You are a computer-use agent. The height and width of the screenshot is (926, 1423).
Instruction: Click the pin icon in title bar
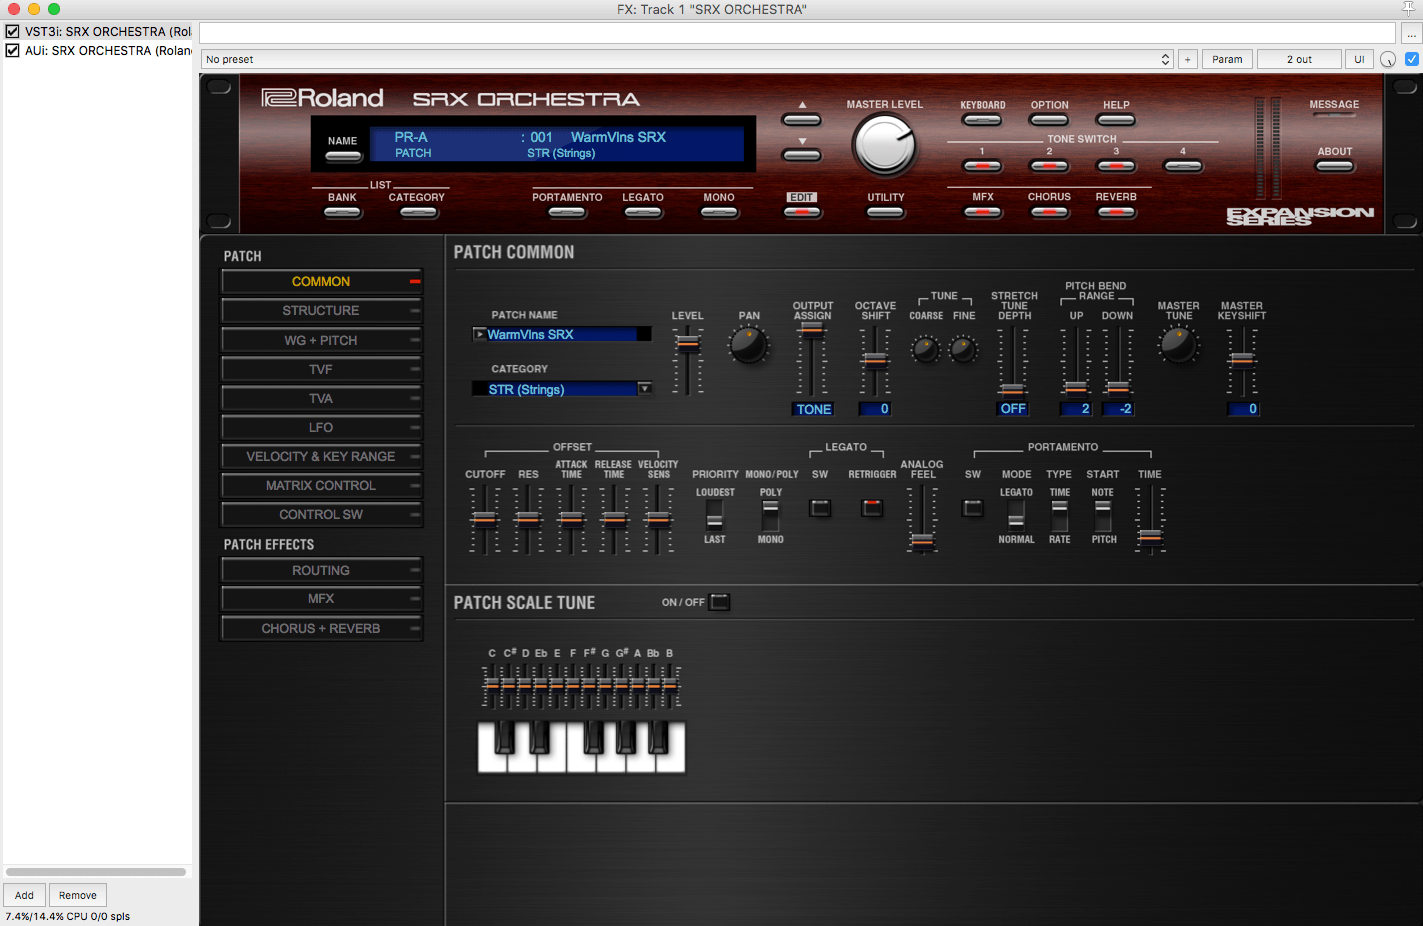coord(1409,8)
